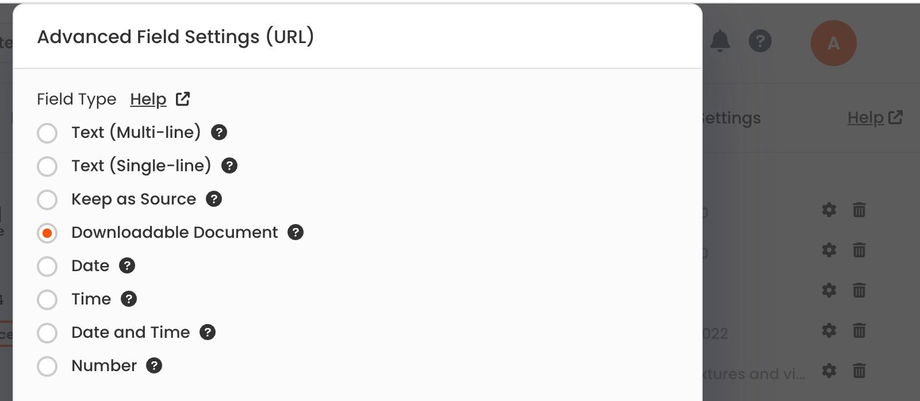
Task: Click help icon beside Number option
Action: point(154,366)
